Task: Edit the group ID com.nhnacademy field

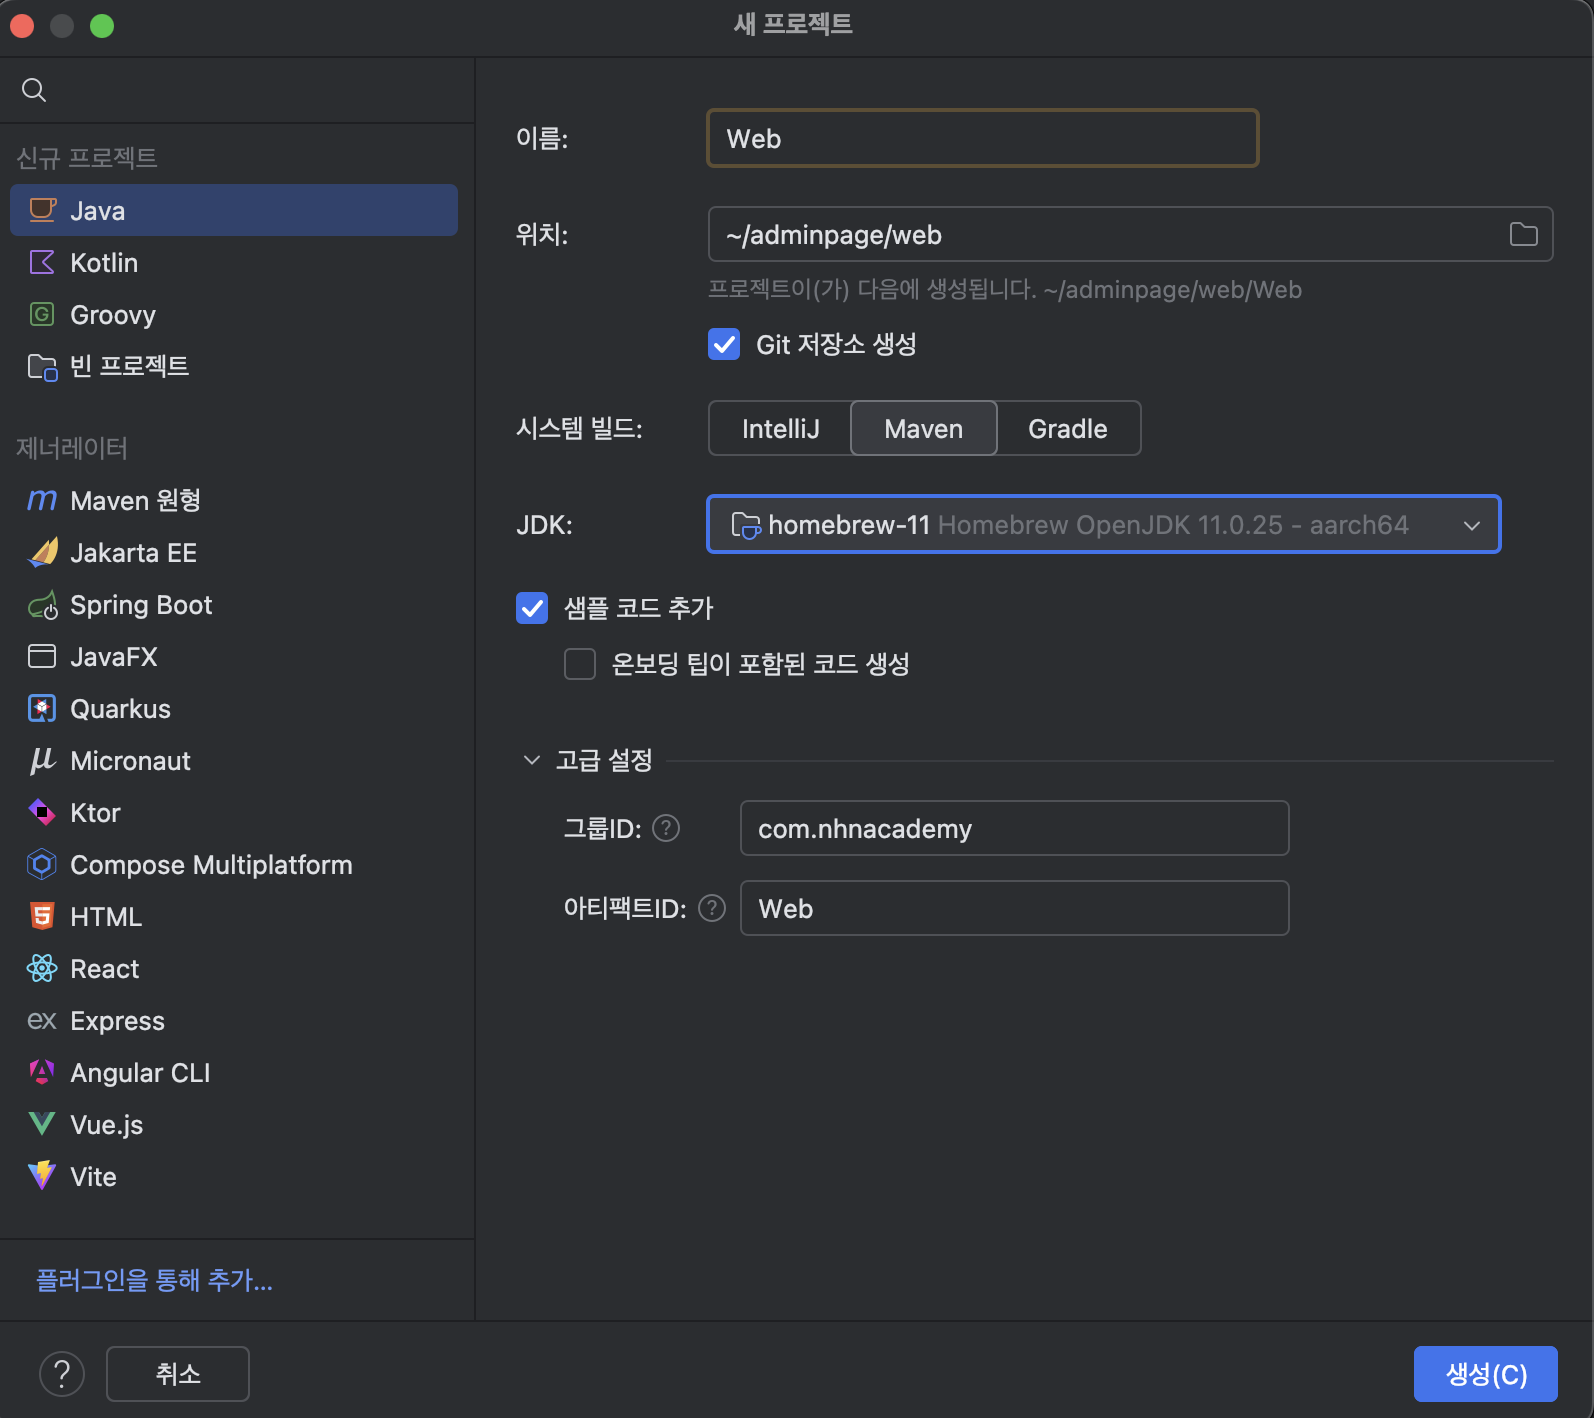Action: 1014,828
